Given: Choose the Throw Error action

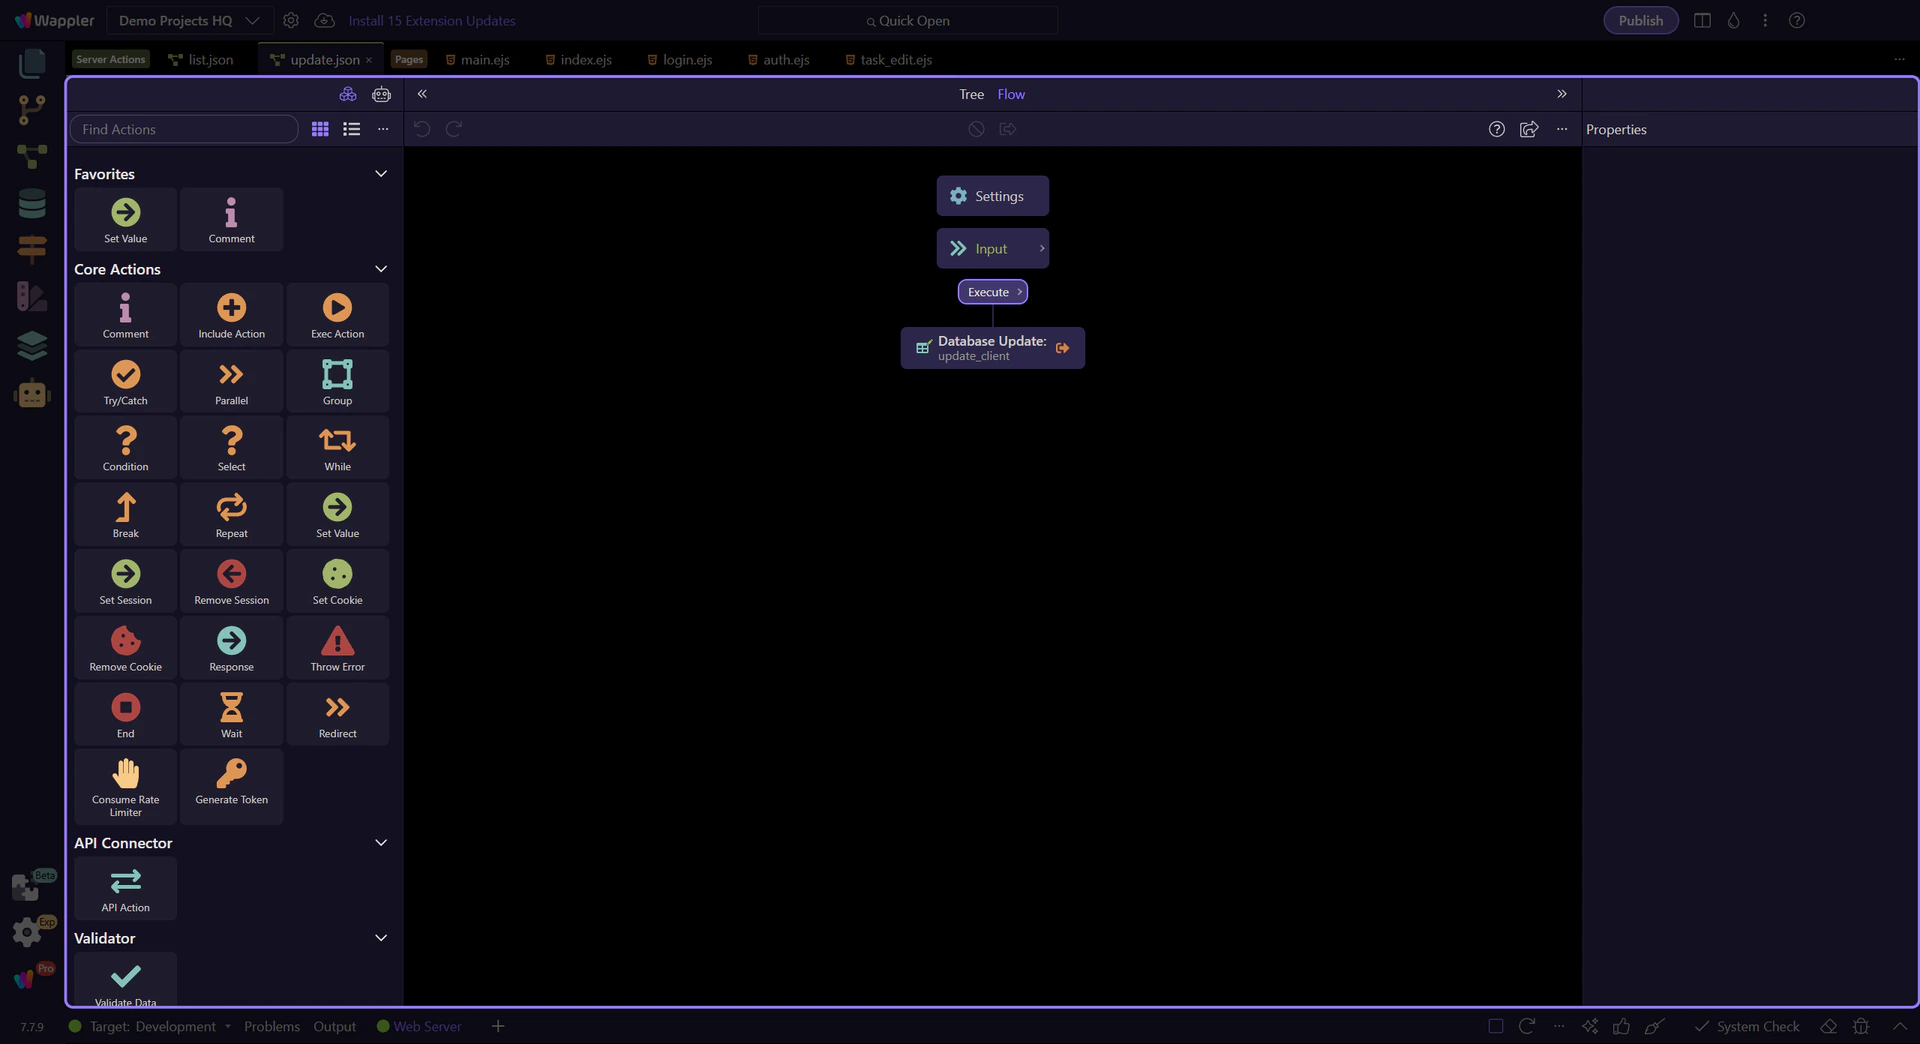Looking at the screenshot, I should coord(337,648).
